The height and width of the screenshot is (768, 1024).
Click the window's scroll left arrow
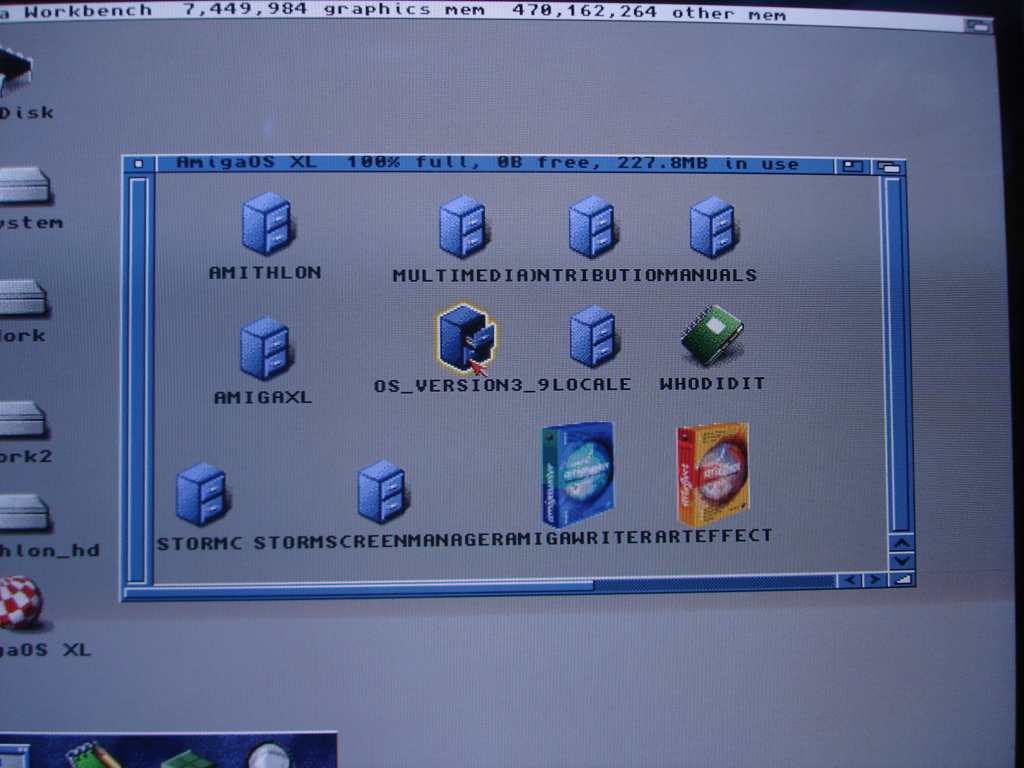[x=849, y=579]
